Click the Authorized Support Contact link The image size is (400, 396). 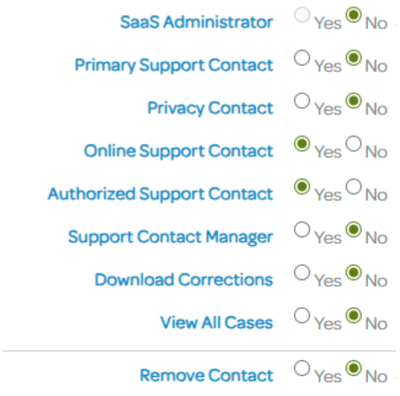pos(160,194)
